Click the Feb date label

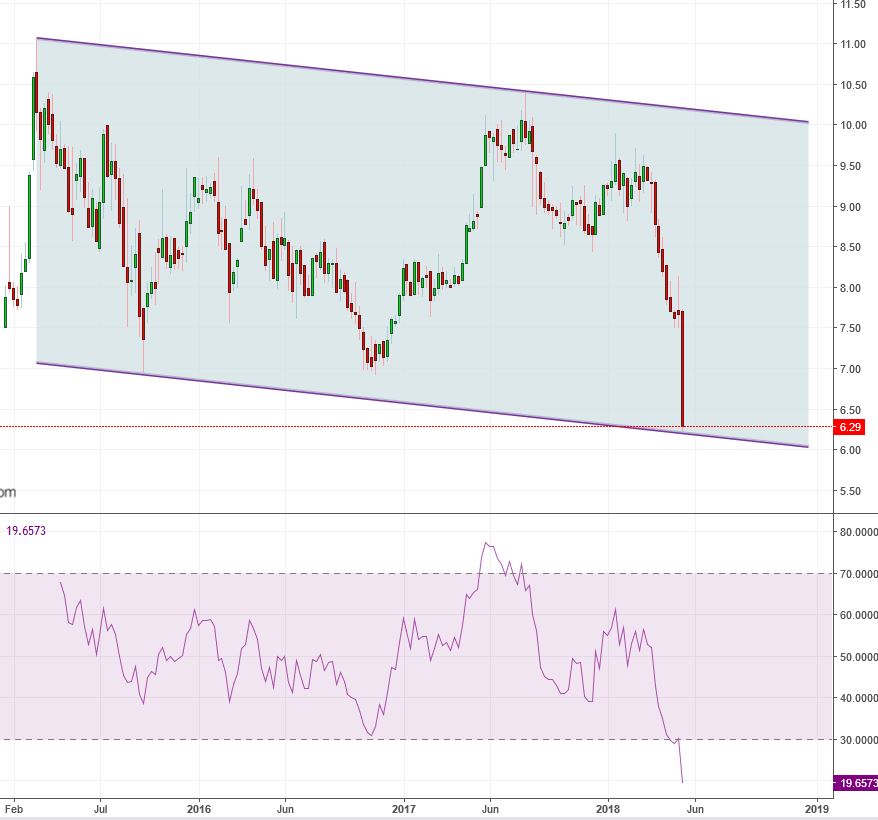[x=14, y=809]
